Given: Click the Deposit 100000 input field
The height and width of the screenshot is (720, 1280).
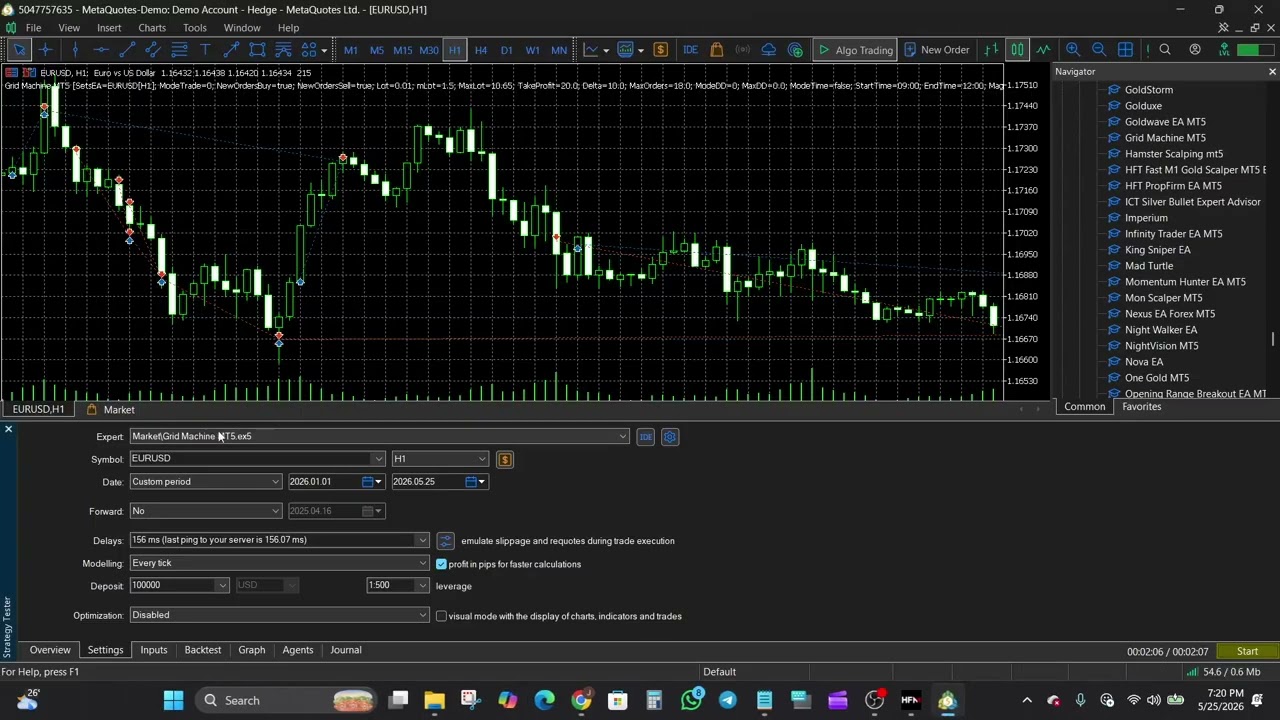Looking at the screenshot, I should [x=172, y=586].
